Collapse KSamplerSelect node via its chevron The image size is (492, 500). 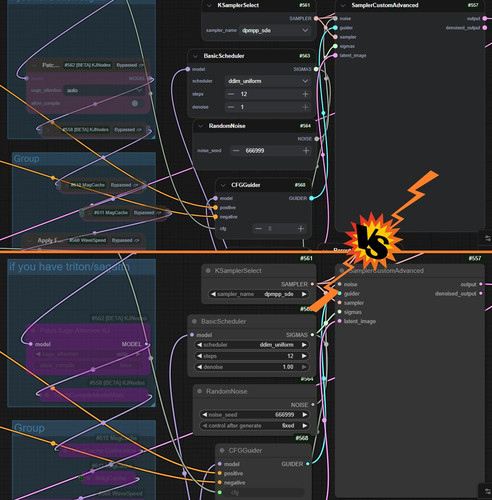[209, 5]
